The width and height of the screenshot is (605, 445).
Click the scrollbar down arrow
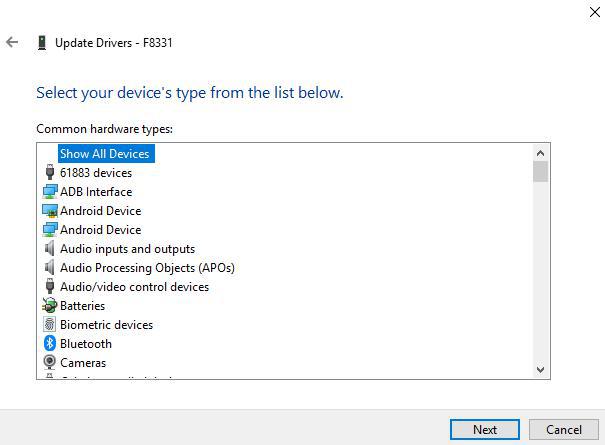coord(541,370)
